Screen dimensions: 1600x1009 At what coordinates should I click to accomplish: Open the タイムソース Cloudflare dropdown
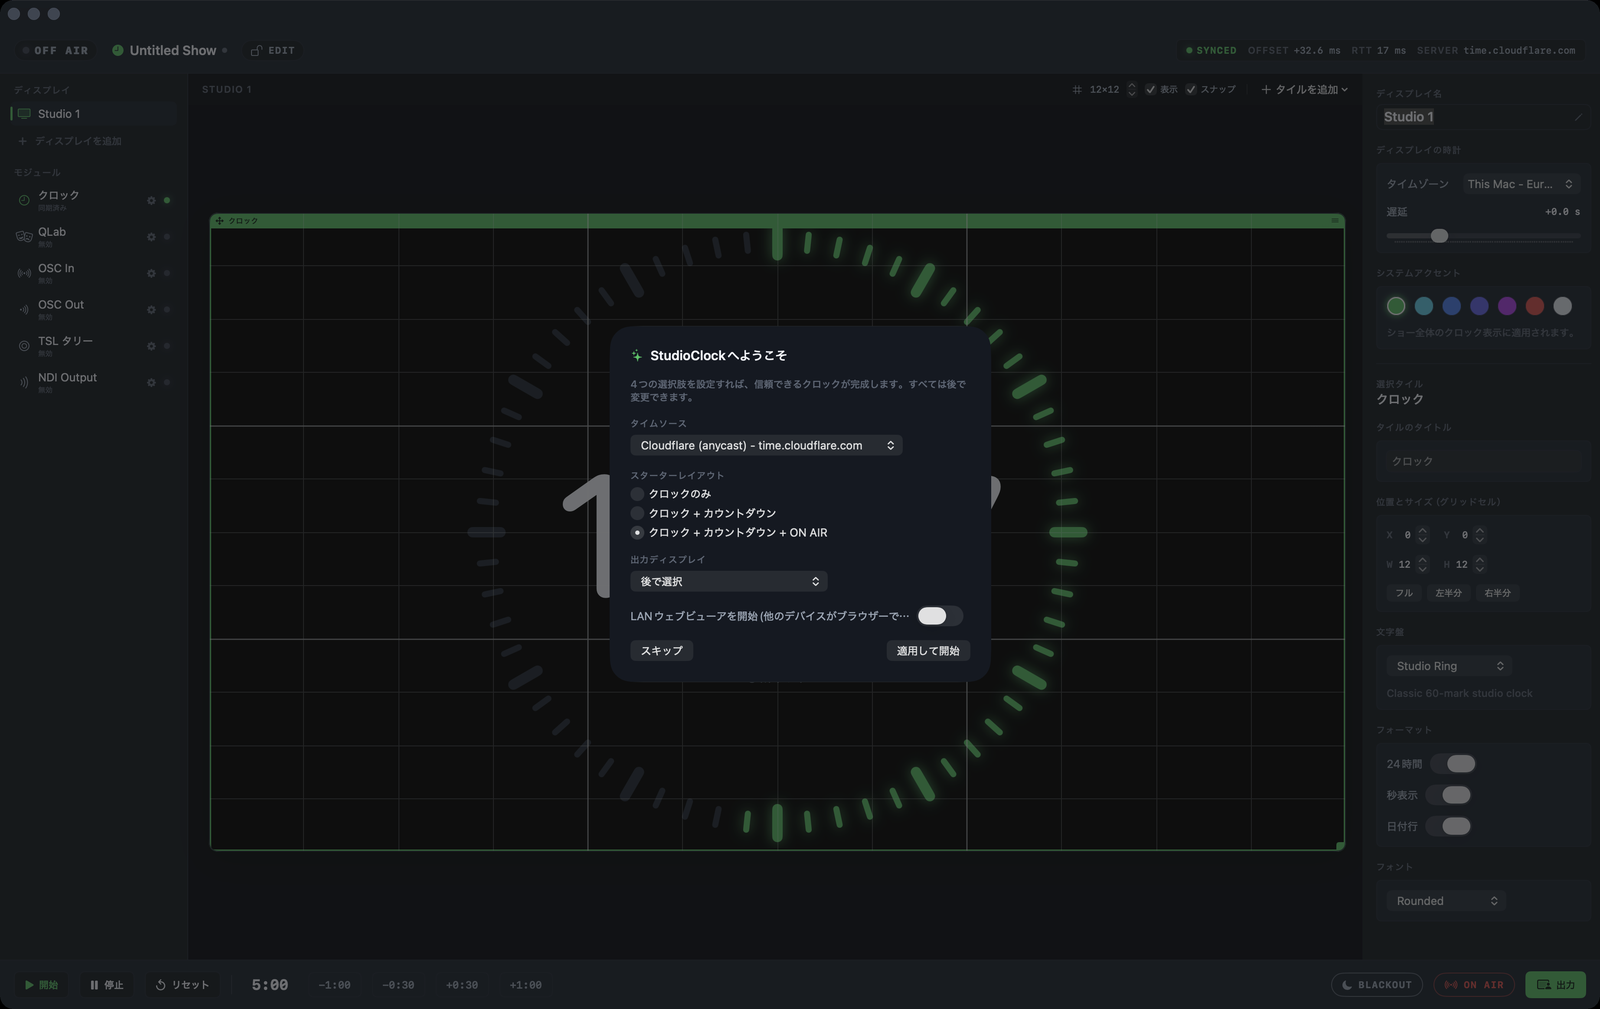tap(766, 446)
